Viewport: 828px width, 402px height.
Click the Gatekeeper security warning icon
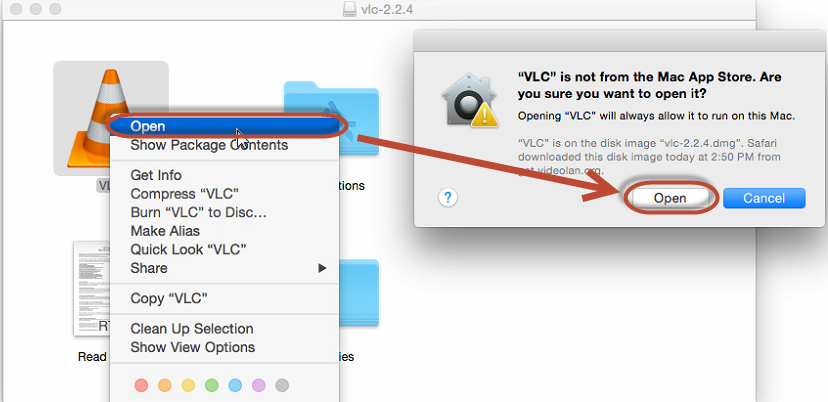(x=471, y=100)
